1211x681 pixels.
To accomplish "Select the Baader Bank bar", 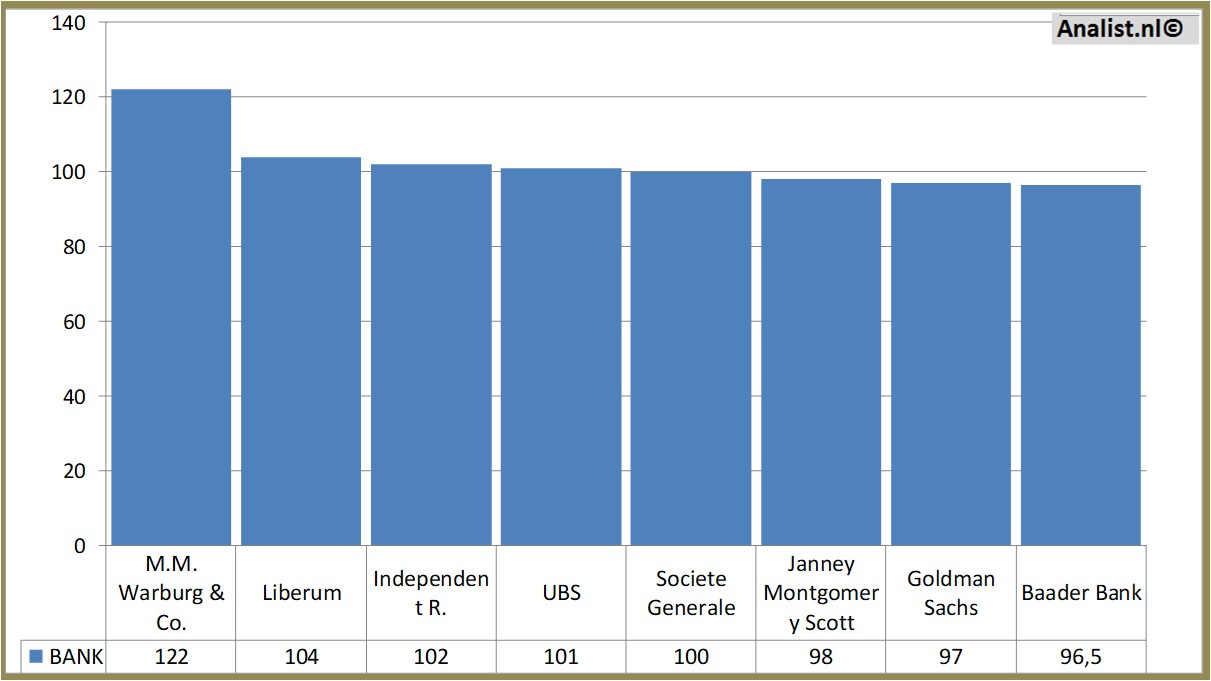I will 1081,365.
